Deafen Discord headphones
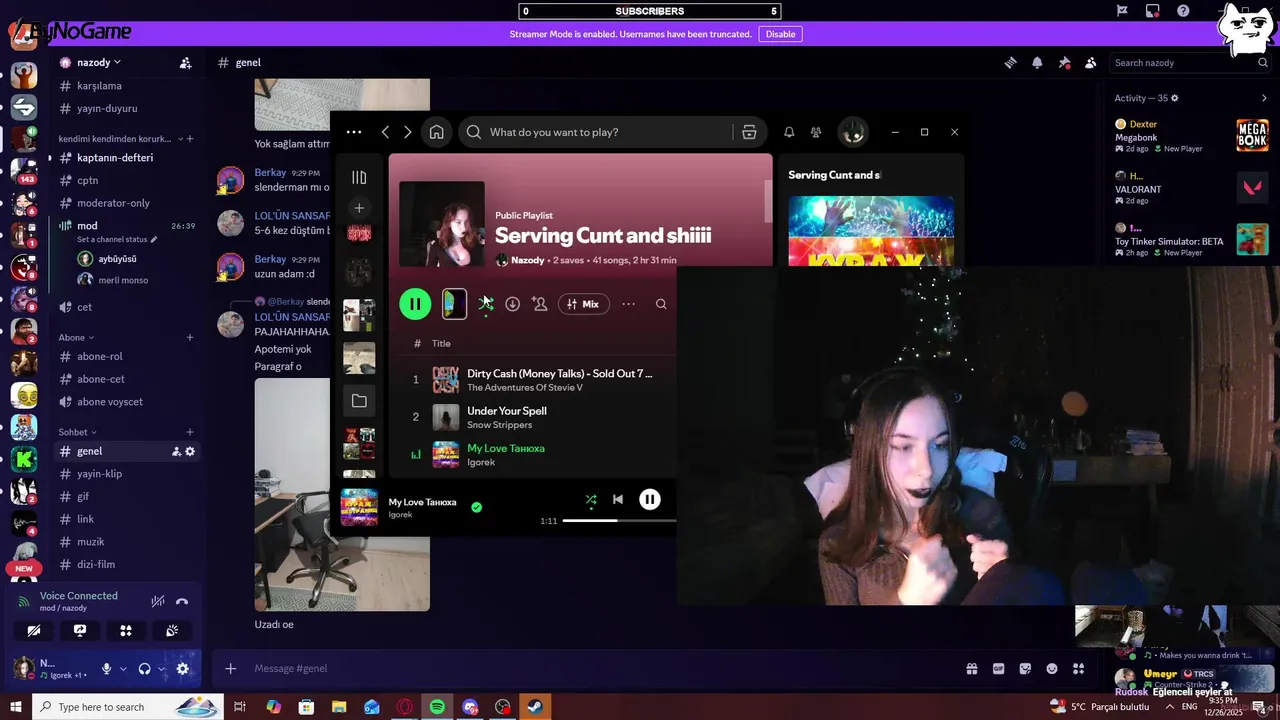The height and width of the screenshot is (720, 1280). tap(144, 669)
